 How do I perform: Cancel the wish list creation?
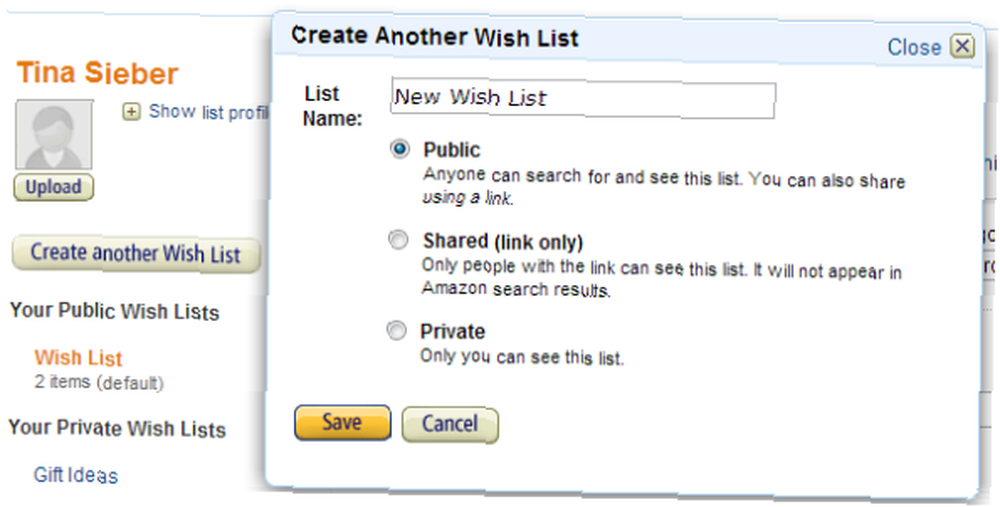[x=450, y=424]
